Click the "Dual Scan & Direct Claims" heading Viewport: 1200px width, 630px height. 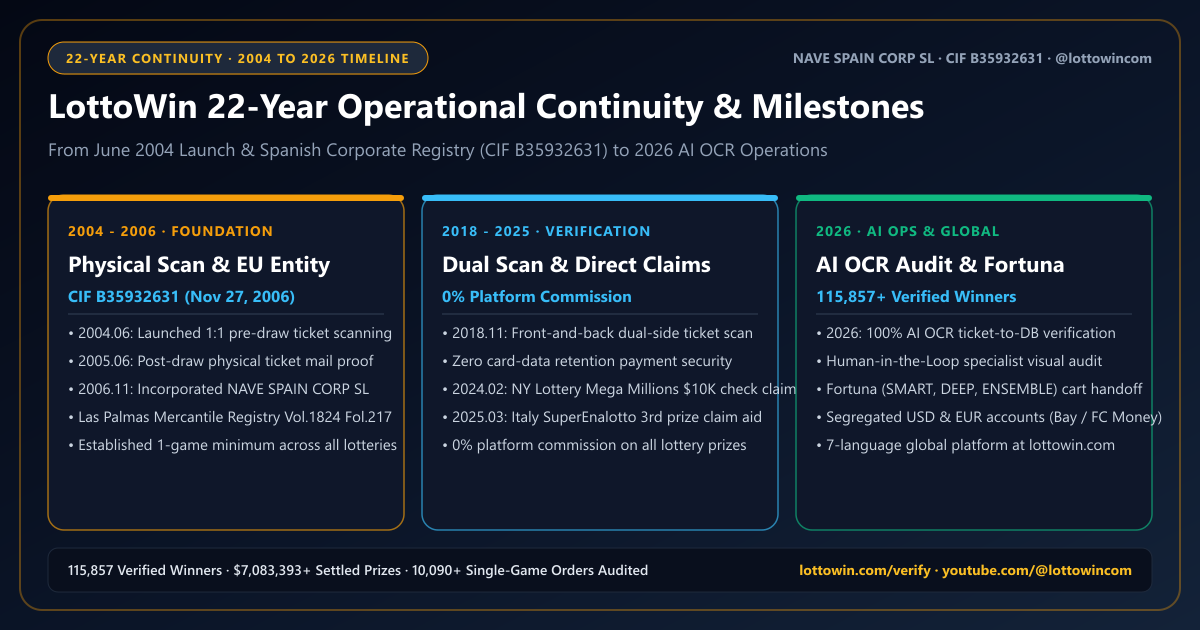(x=576, y=264)
